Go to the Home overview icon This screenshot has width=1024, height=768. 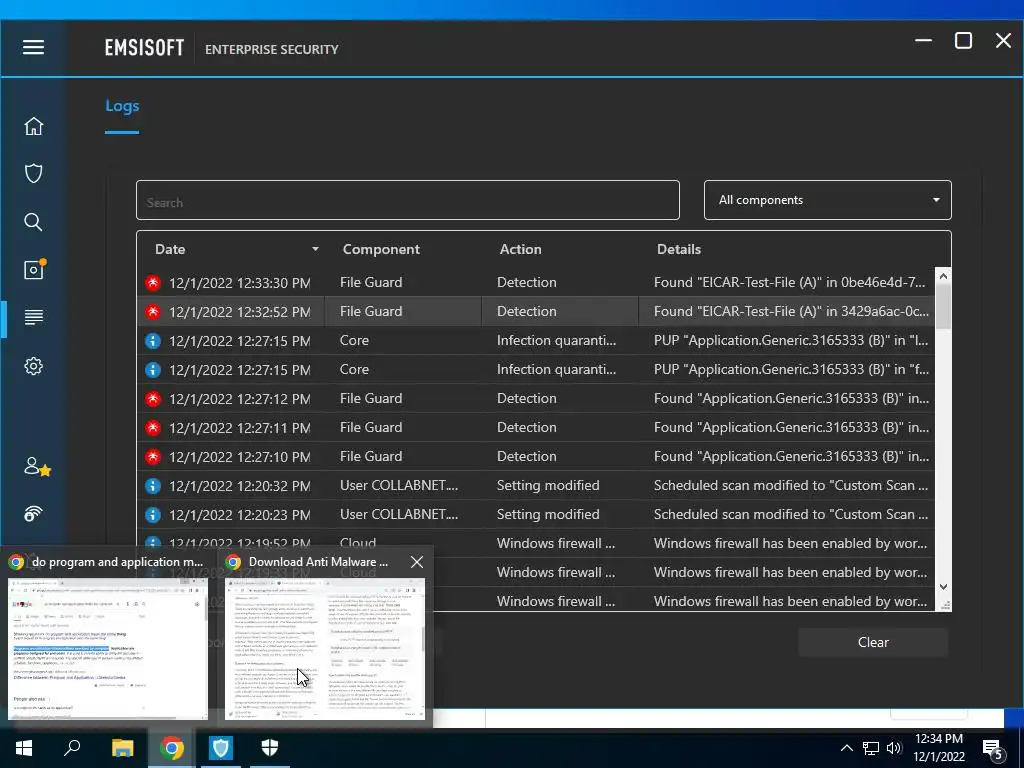point(33,126)
